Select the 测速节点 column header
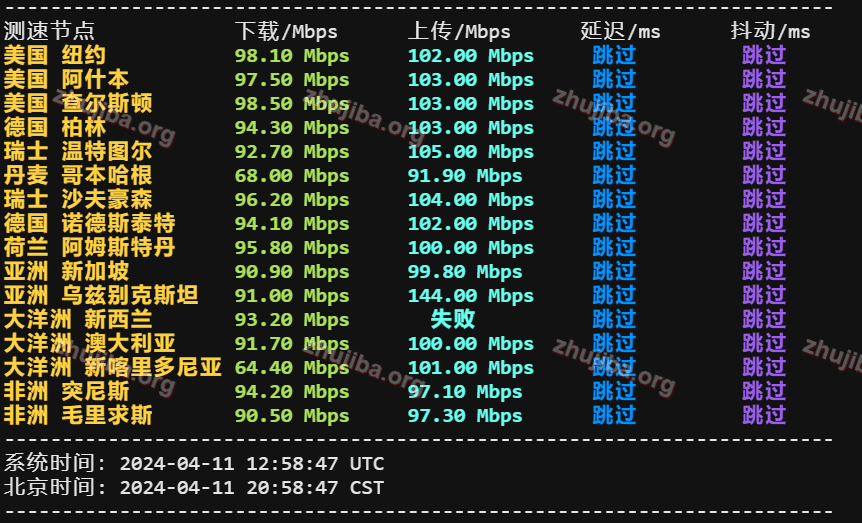Image resolution: width=862 pixels, height=523 pixels. (49, 31)
